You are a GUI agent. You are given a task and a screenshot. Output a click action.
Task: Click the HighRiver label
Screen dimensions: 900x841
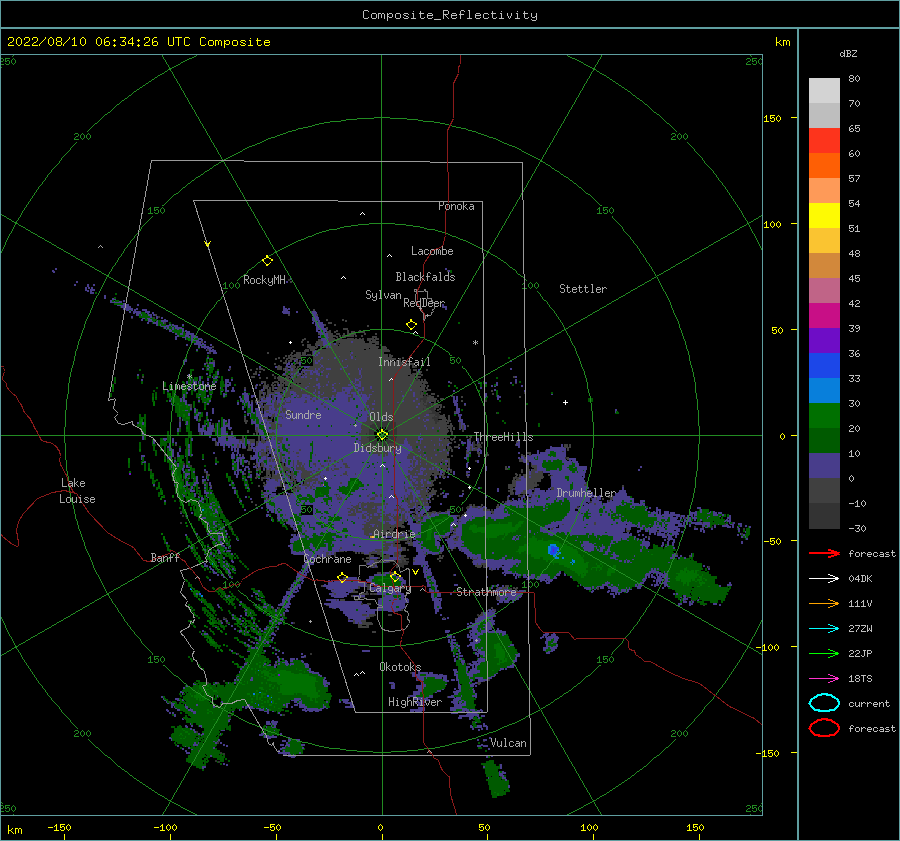coord(415,702)
